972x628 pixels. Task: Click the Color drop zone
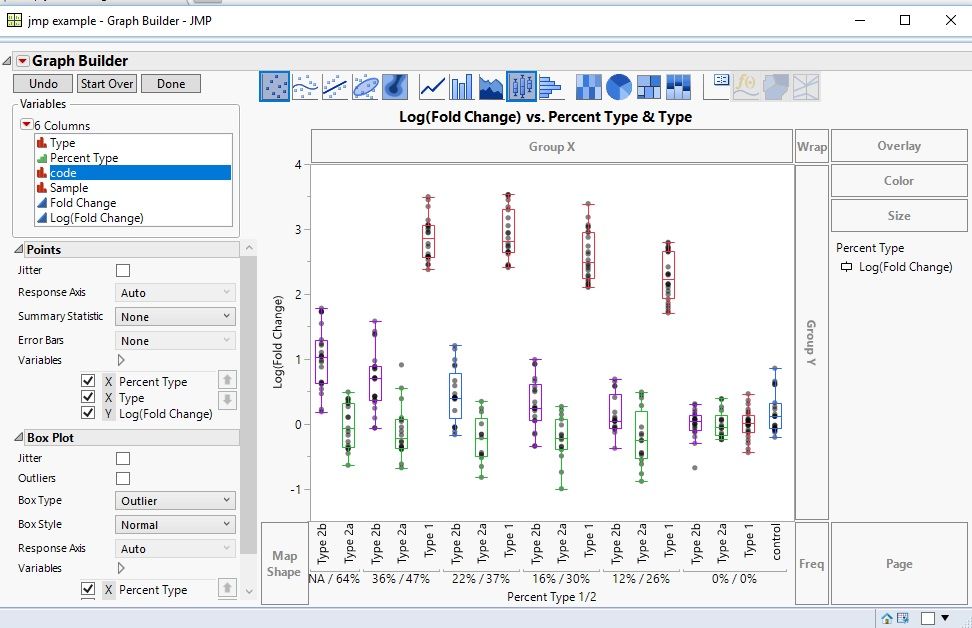[x=899, y=180]
